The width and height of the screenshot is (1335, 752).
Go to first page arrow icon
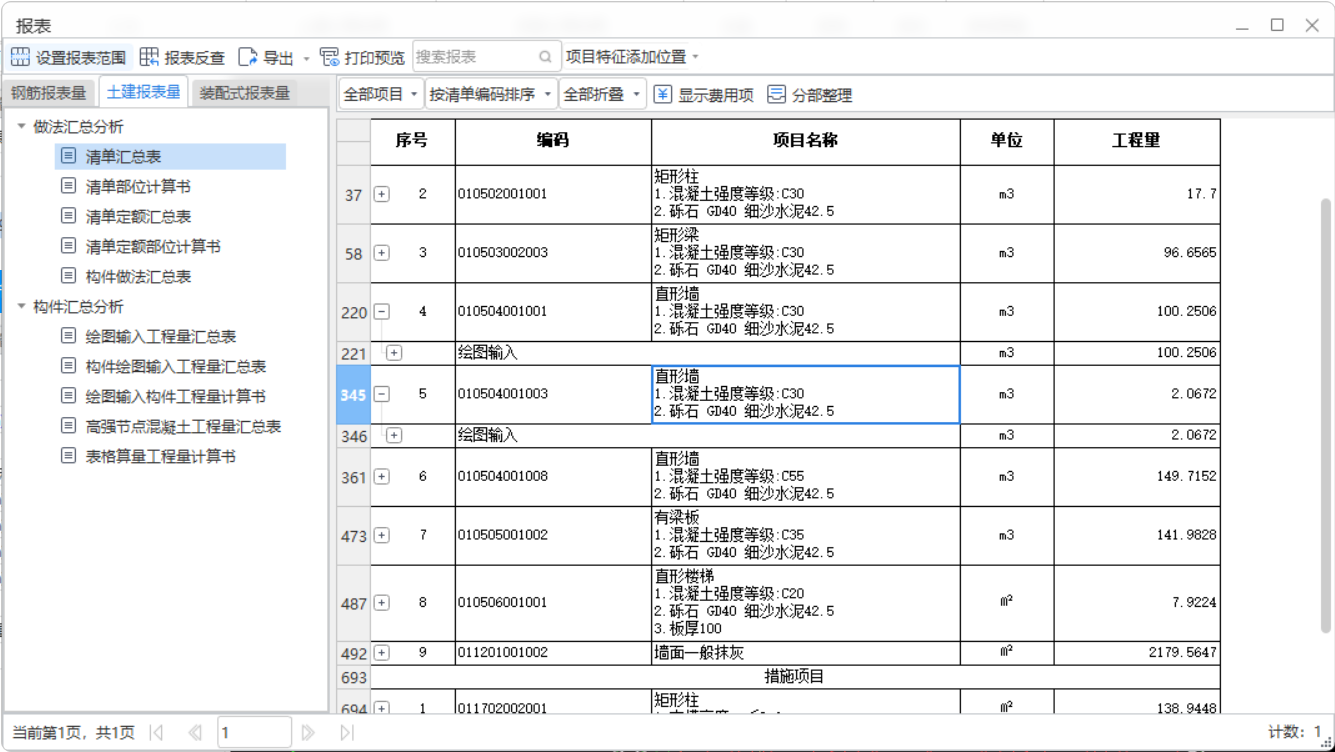tap(156, 733)
